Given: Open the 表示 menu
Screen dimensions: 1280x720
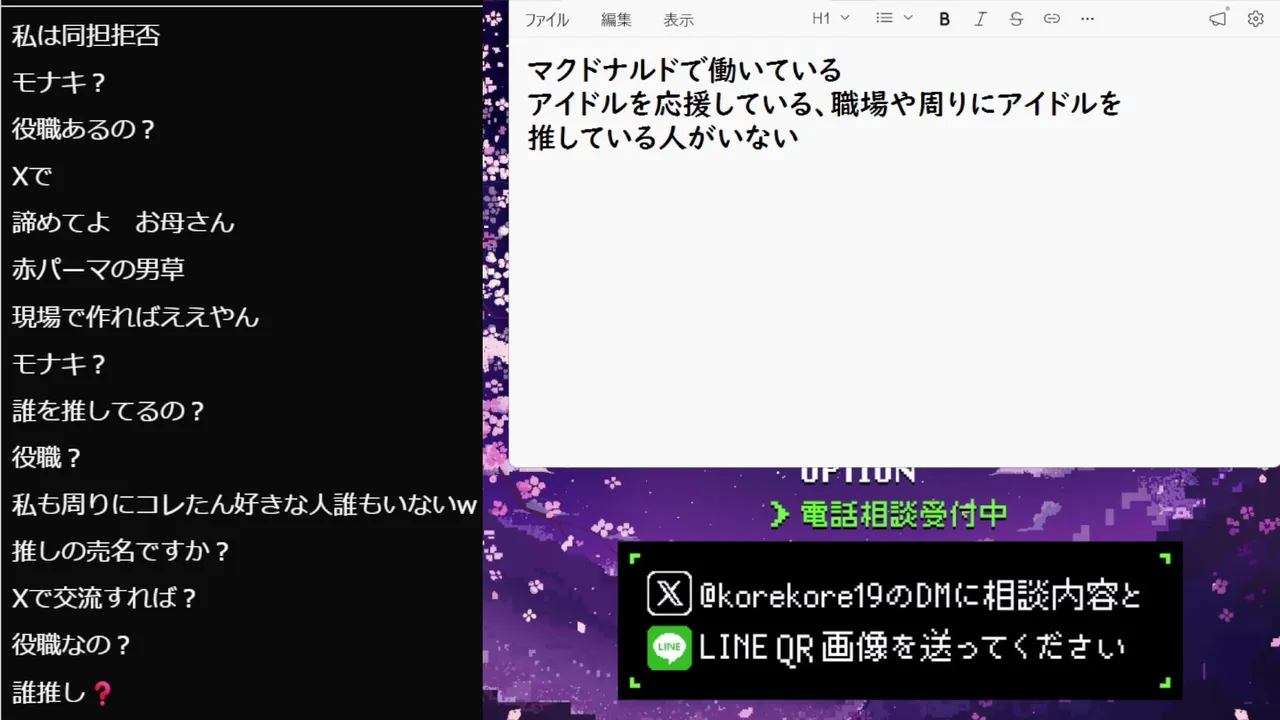Looking at the screenshot, I should (678, 19).
